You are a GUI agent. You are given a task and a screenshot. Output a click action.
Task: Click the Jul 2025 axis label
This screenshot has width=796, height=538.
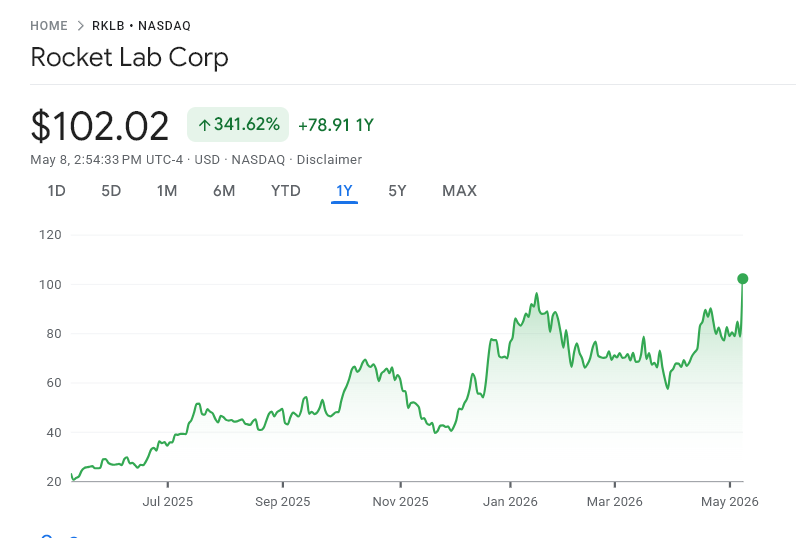point(168,502)
